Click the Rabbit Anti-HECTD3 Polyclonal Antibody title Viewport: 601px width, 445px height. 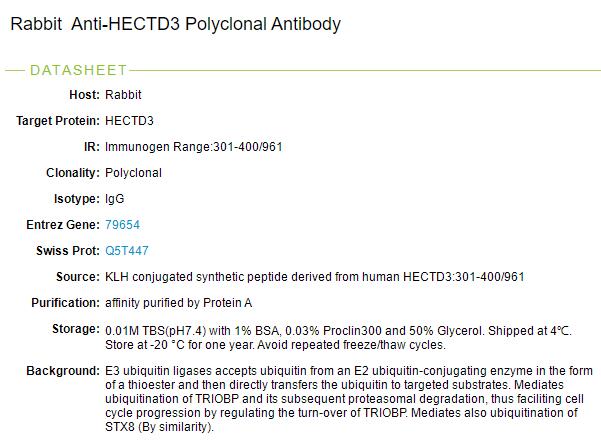[x=175, y=24]
